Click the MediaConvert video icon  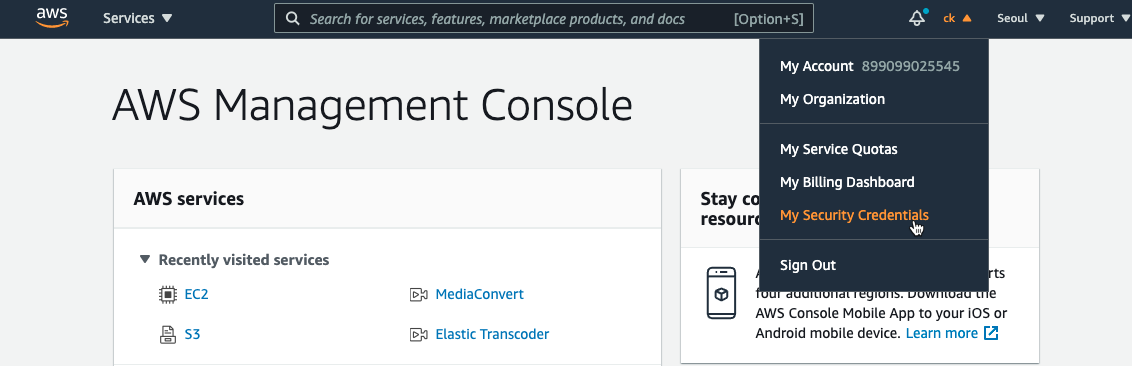419,295
